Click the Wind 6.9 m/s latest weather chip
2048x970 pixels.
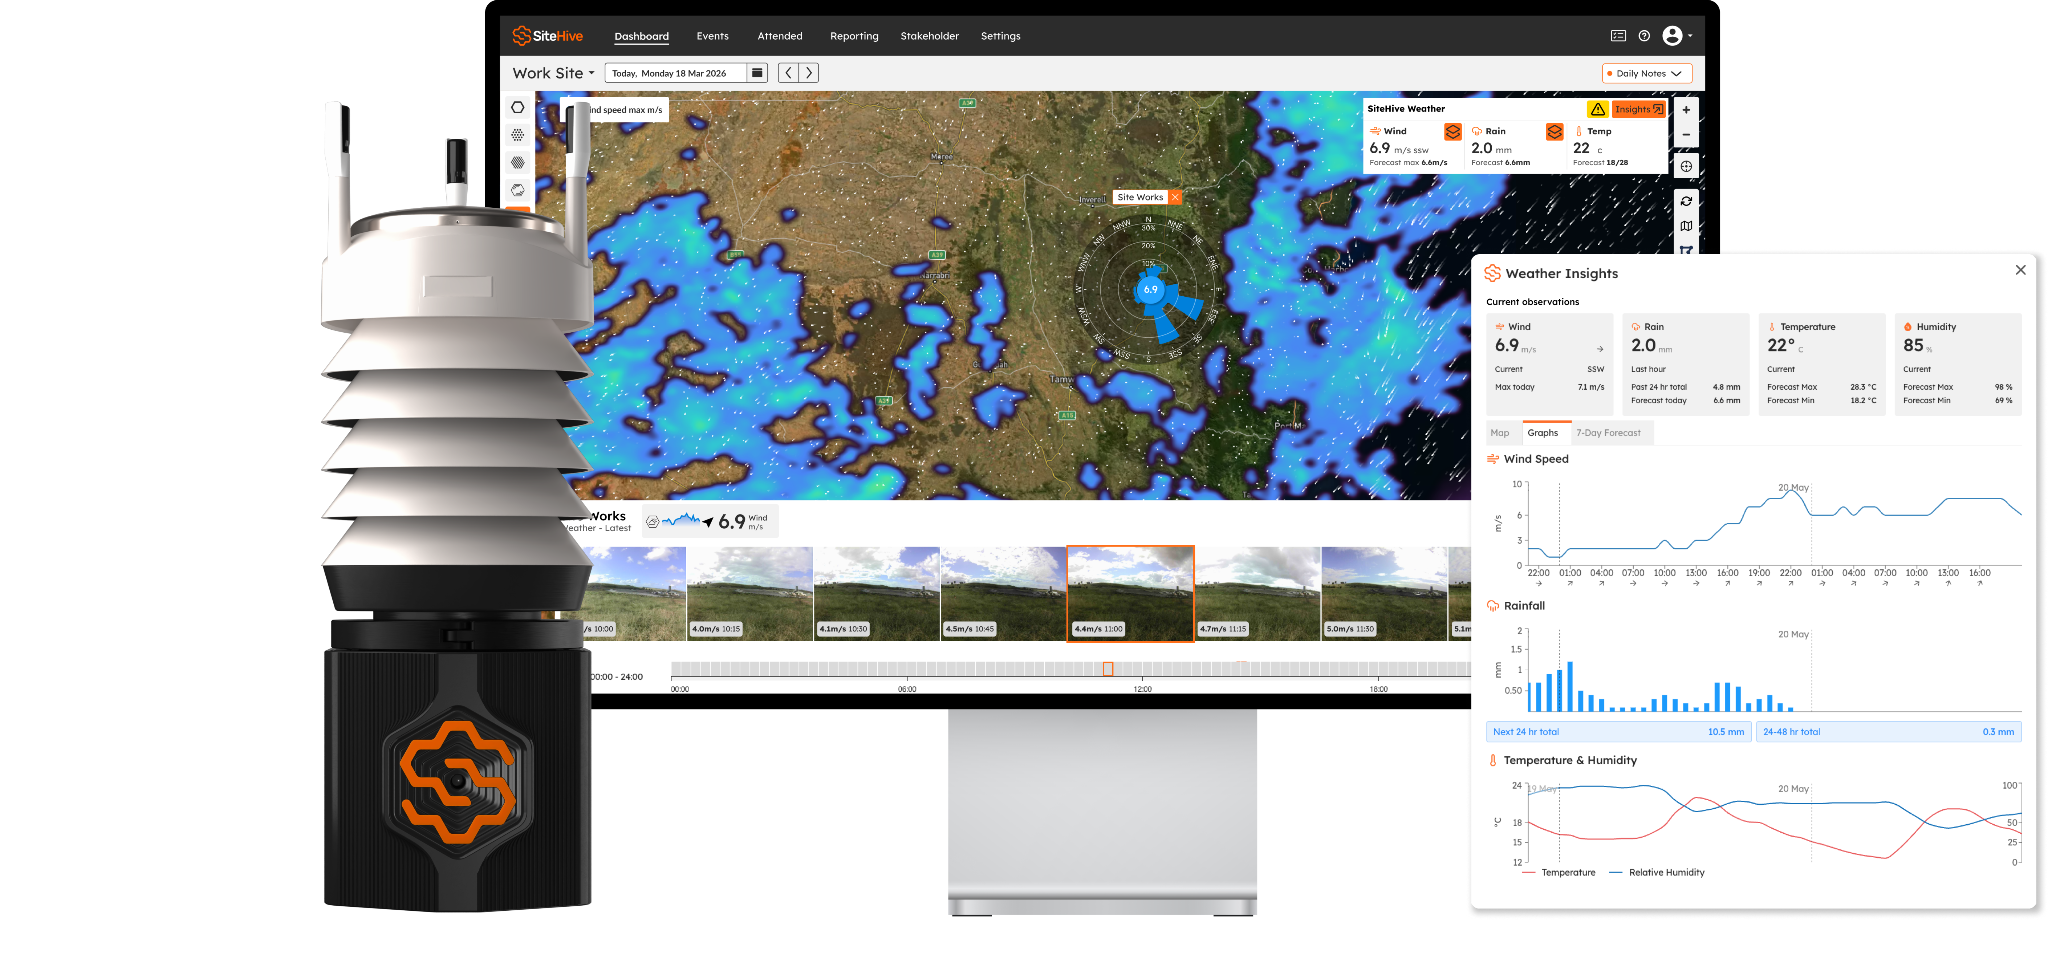tap(709, 521)
